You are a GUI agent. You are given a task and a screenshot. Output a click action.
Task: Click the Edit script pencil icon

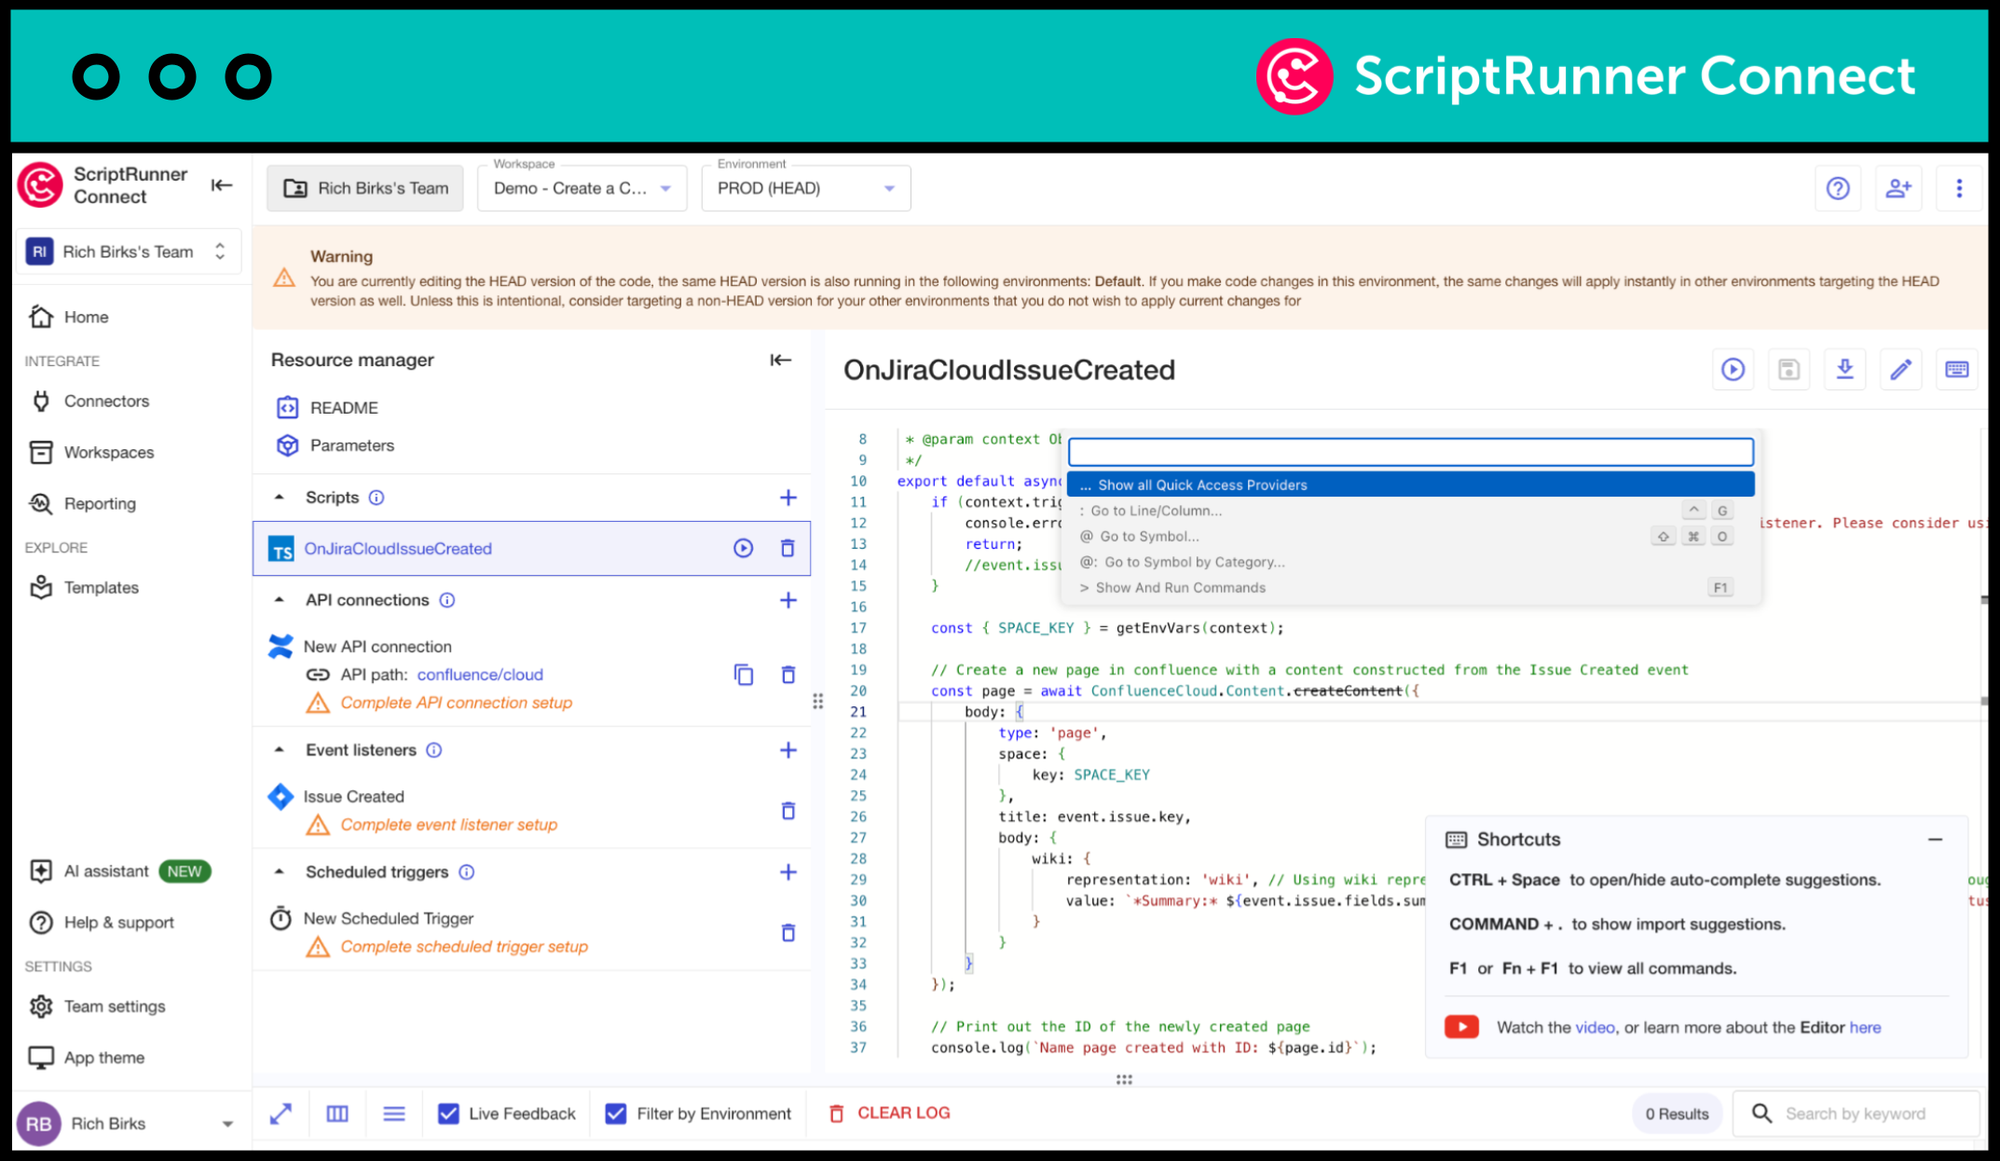pyautogui.click(x=1900, y=369)
